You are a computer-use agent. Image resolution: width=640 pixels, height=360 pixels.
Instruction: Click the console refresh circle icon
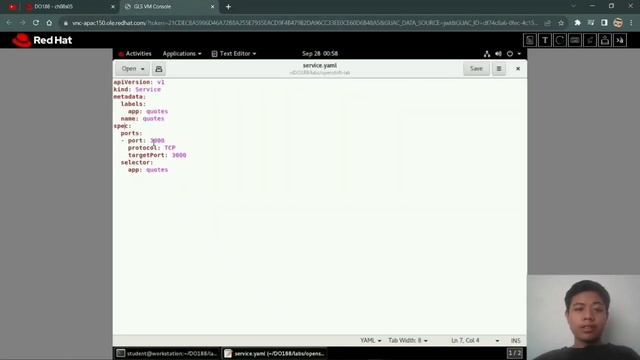(560, 40)
